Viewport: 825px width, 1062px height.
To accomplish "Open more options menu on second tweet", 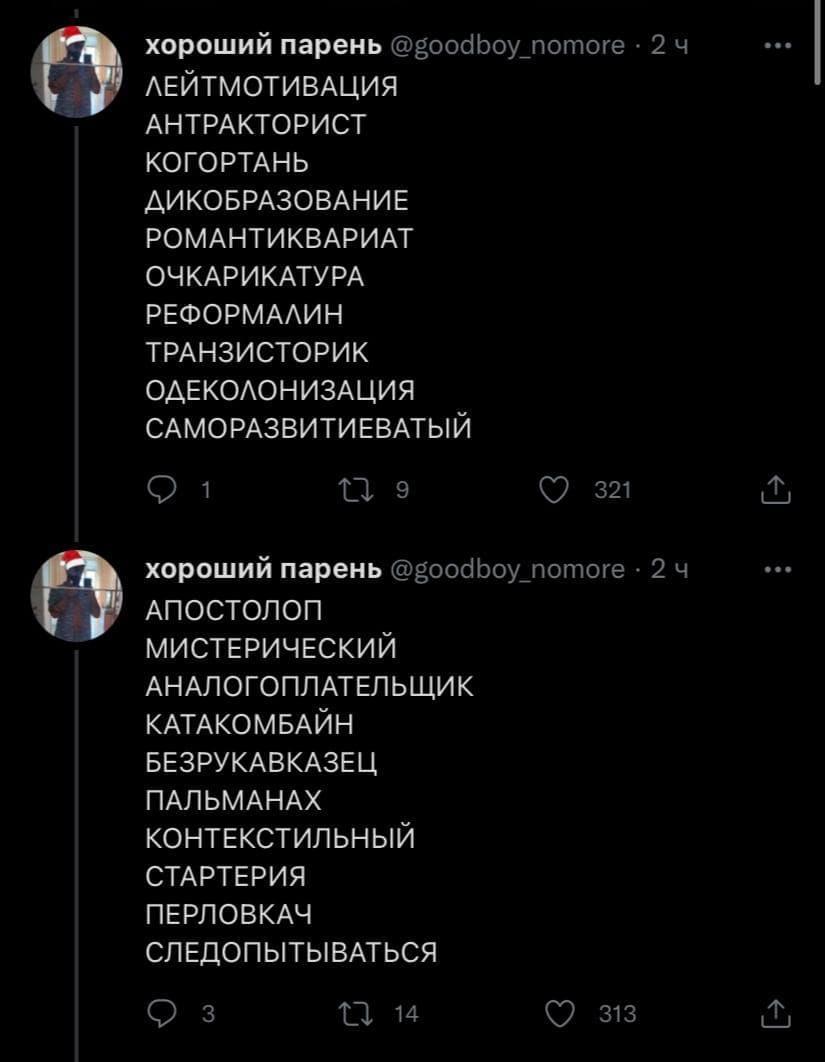I will pos(776,569).
